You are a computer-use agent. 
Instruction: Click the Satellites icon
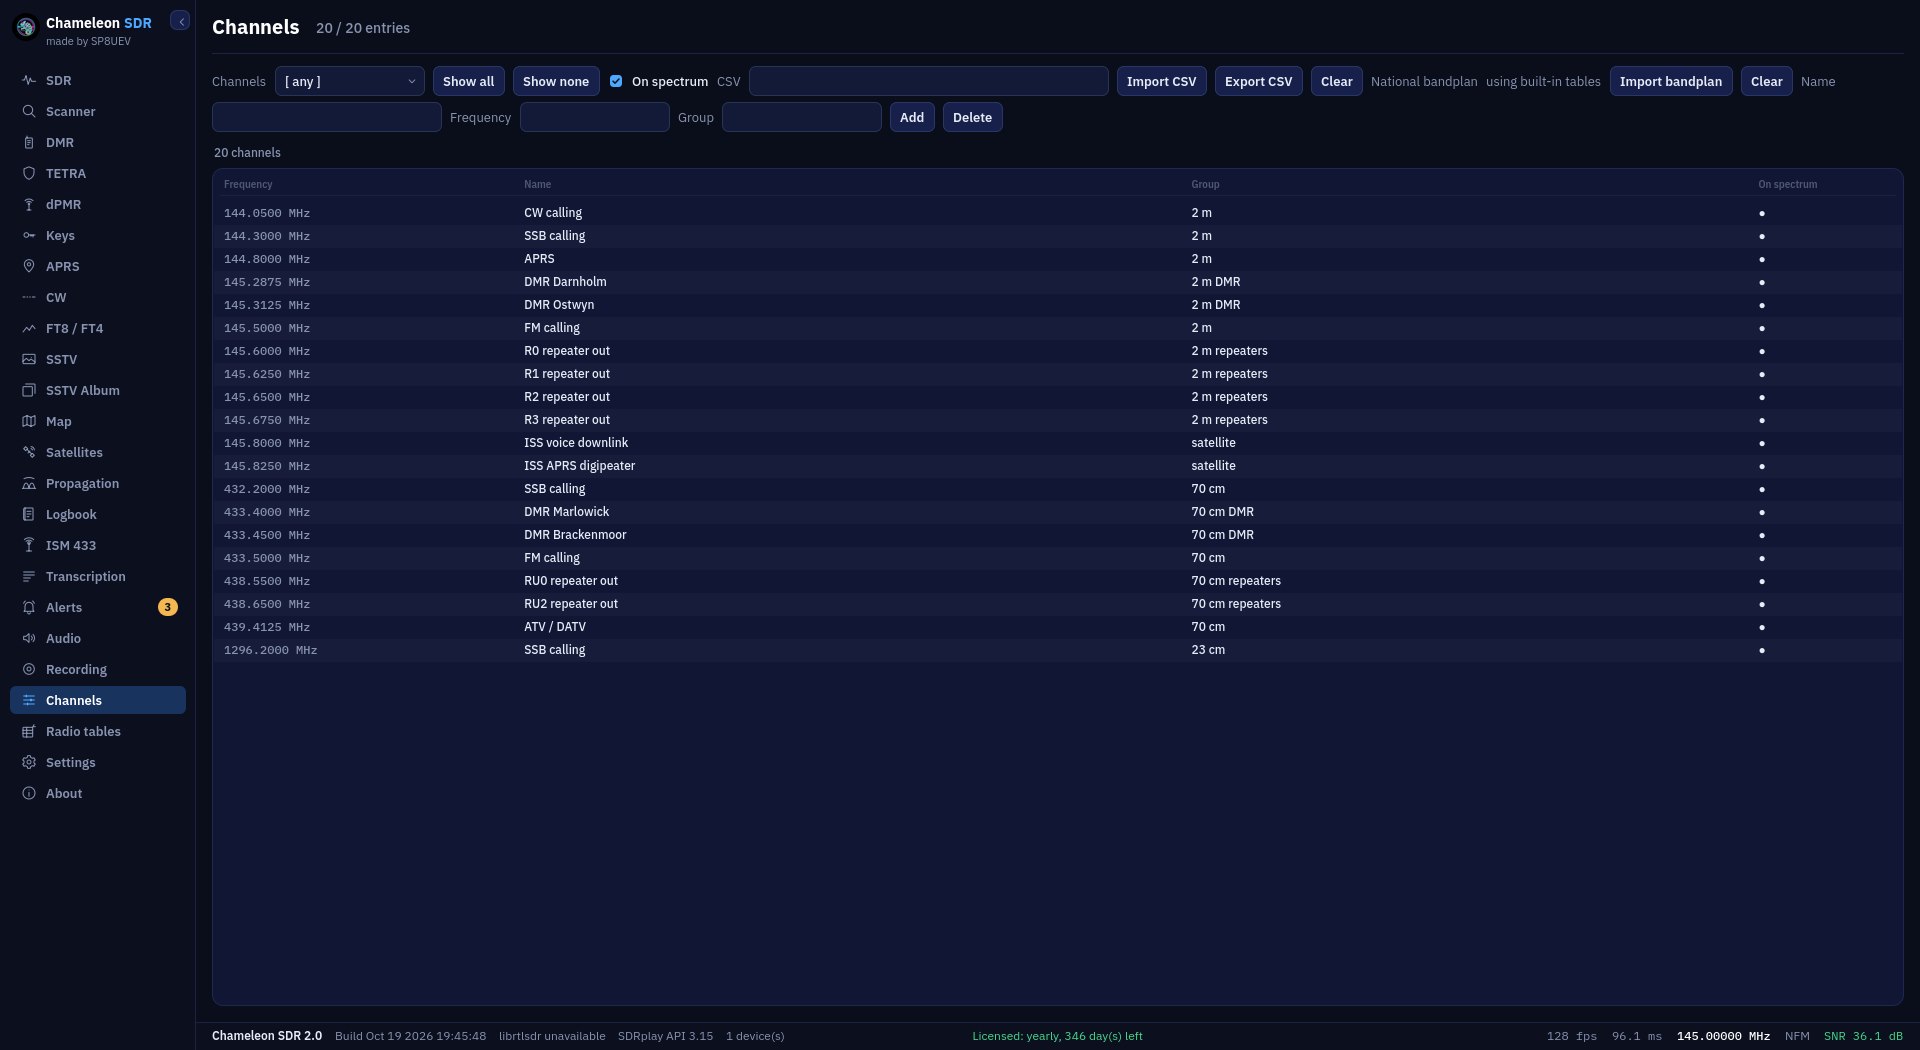pos(29,453)
